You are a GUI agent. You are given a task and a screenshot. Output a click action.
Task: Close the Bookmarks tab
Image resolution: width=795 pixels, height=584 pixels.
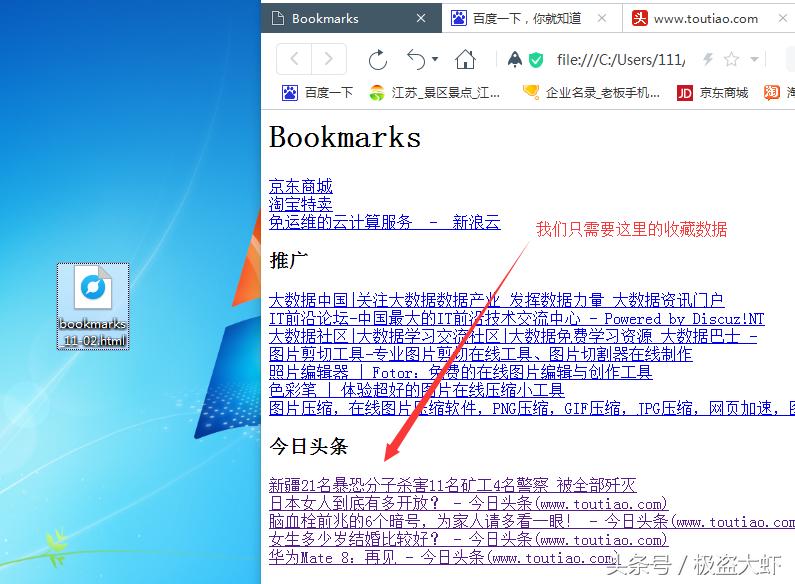coord(421,18)
